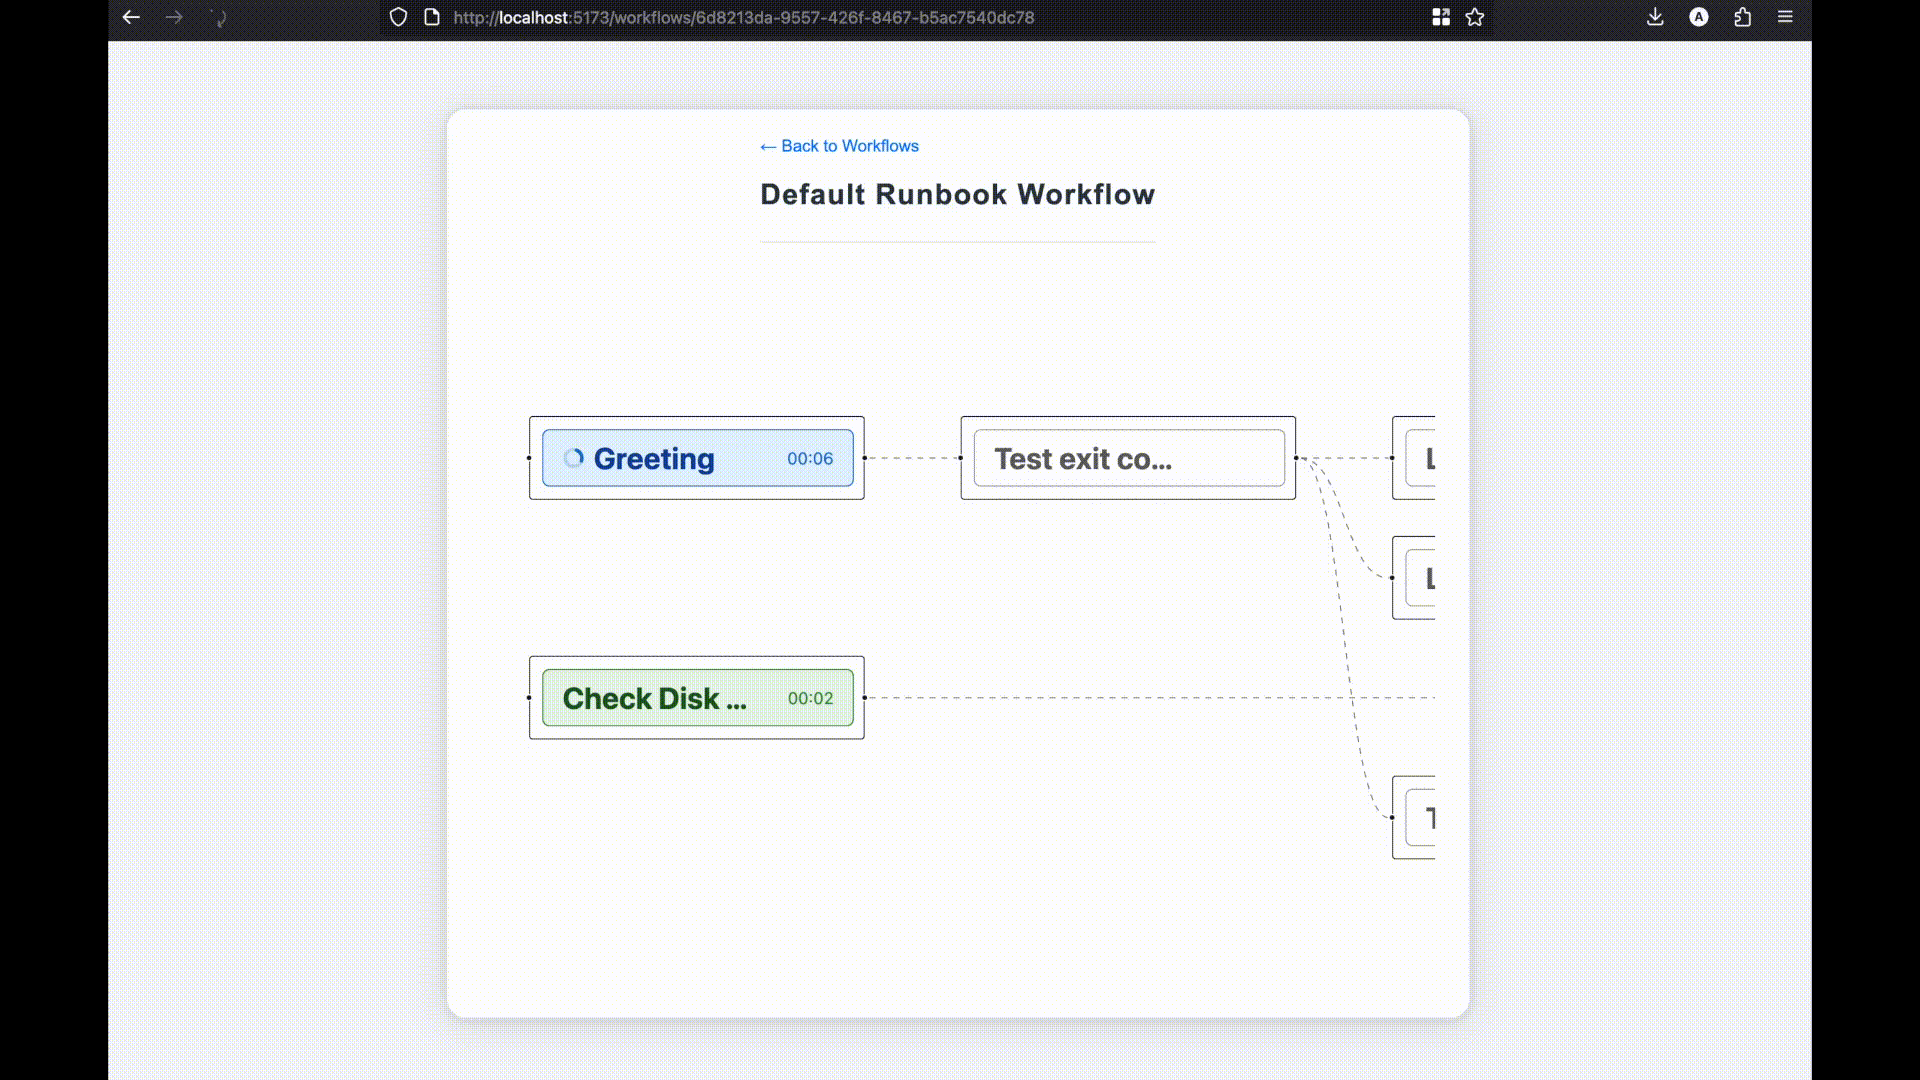Screen dimensions: 1920x1080
Task: Go back with the browser back arrow
Action: (x=131, y=17)
